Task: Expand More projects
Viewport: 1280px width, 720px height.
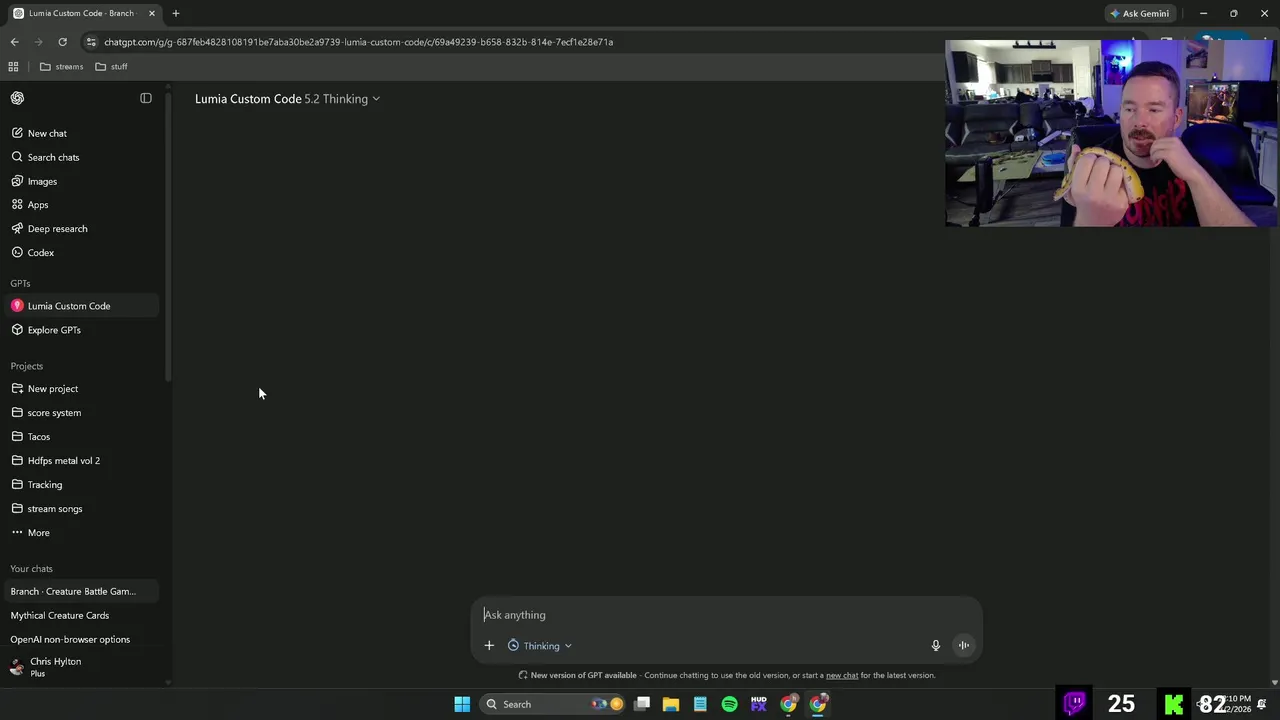Action: coord(80,533)
